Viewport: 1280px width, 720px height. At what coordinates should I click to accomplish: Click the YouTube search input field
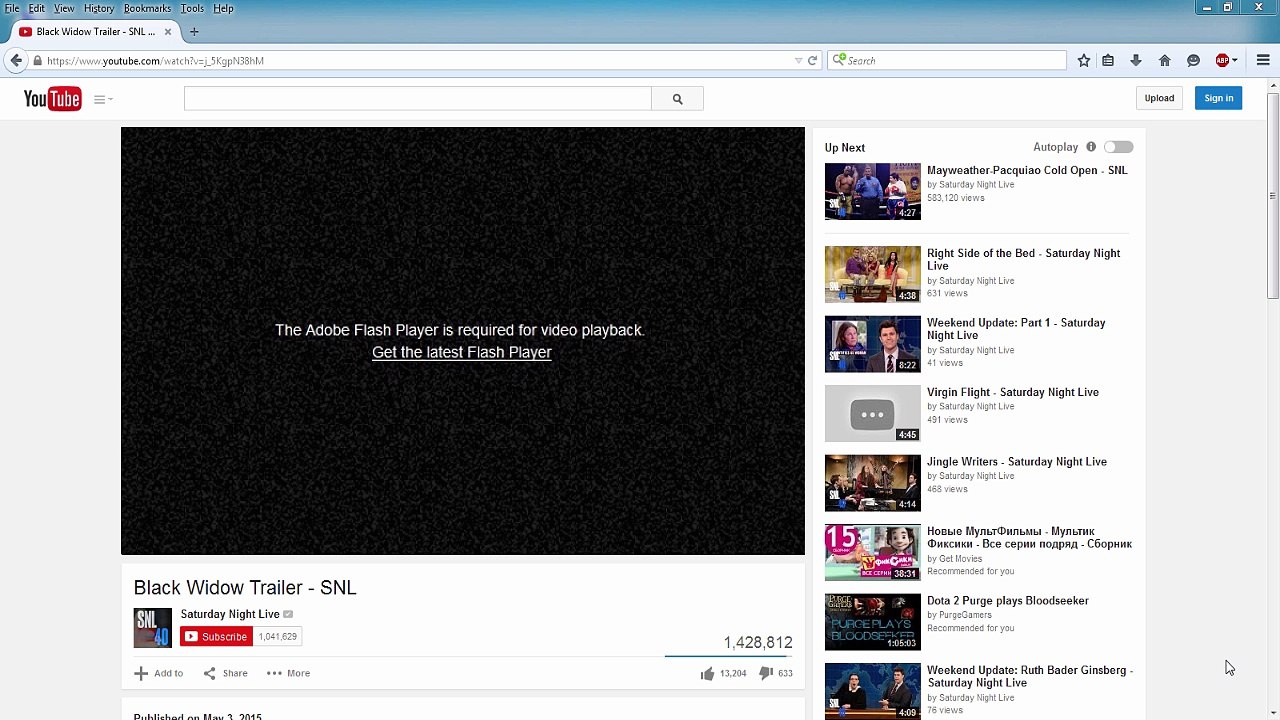point(417,99)
